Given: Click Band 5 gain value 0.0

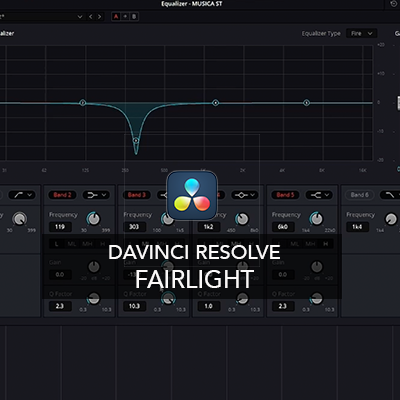Looking at the screenshot, I should pyautogui.click(x=283, y=275).
